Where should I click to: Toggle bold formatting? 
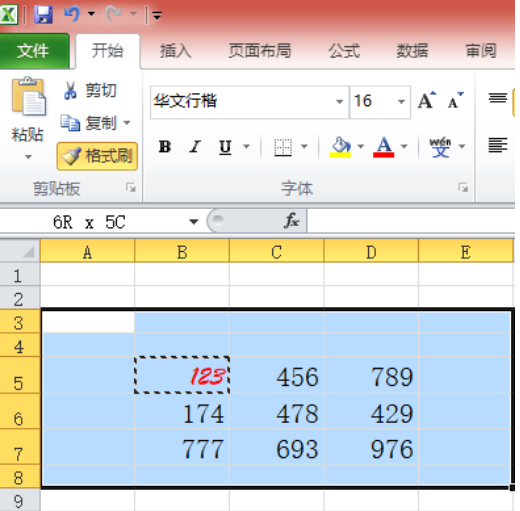click(165, 147)
